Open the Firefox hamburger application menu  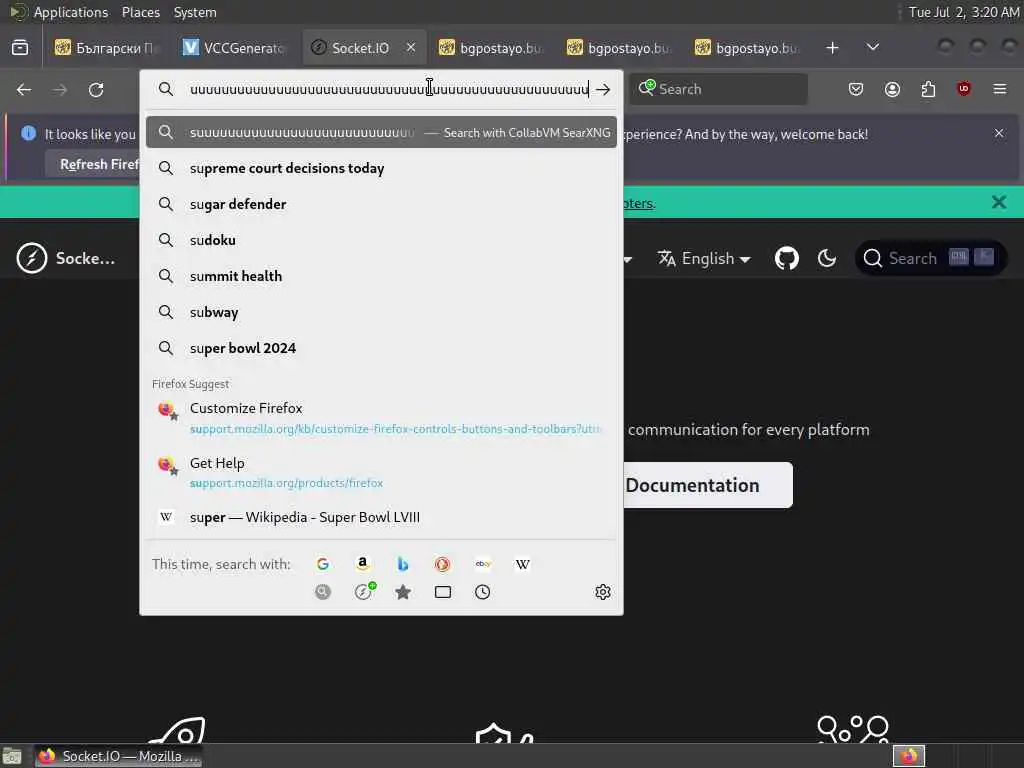[1000, 89]
